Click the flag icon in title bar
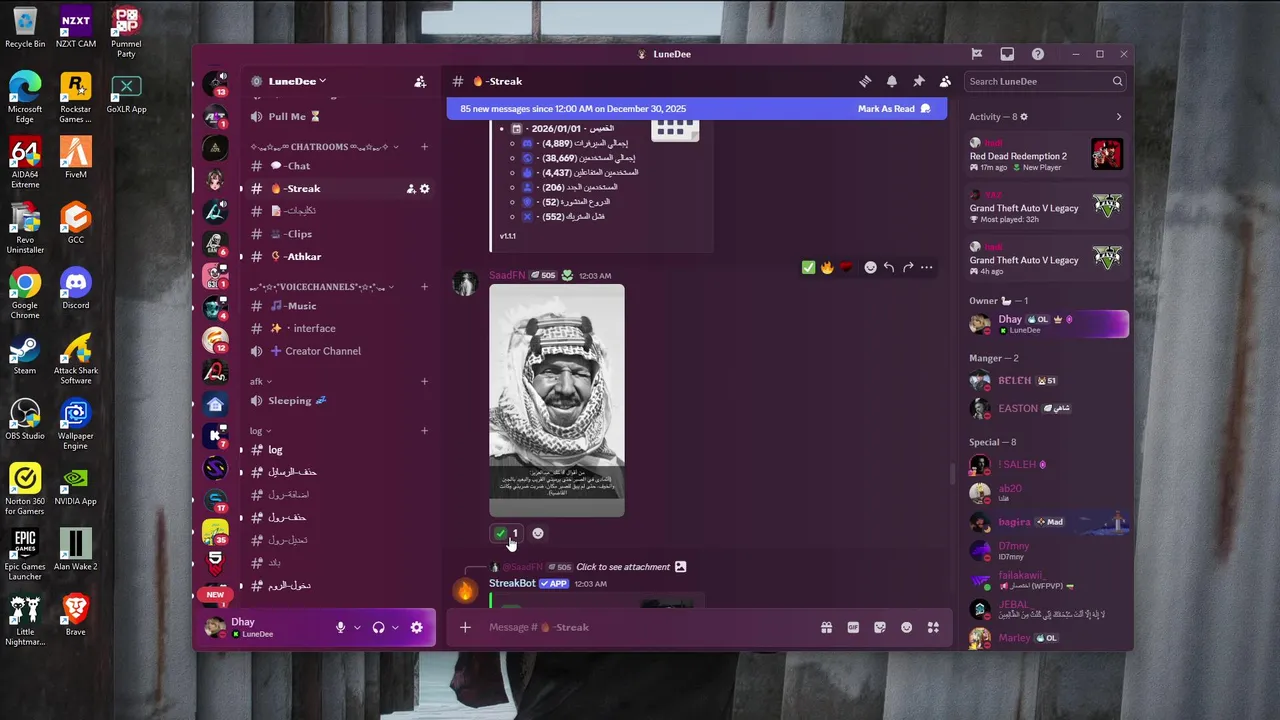 click(x=977, y=54)
